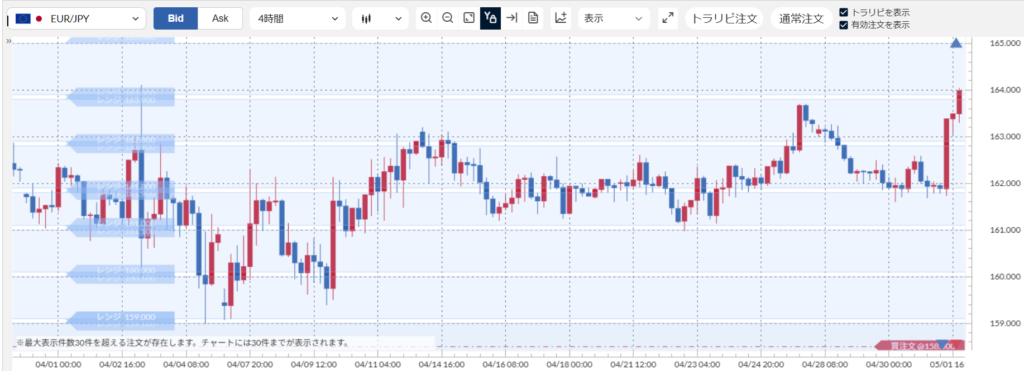Select the レンジ 159.000 order label
Image resolution: width=1024 pixels, height=371 pixels.
[121, 317]
